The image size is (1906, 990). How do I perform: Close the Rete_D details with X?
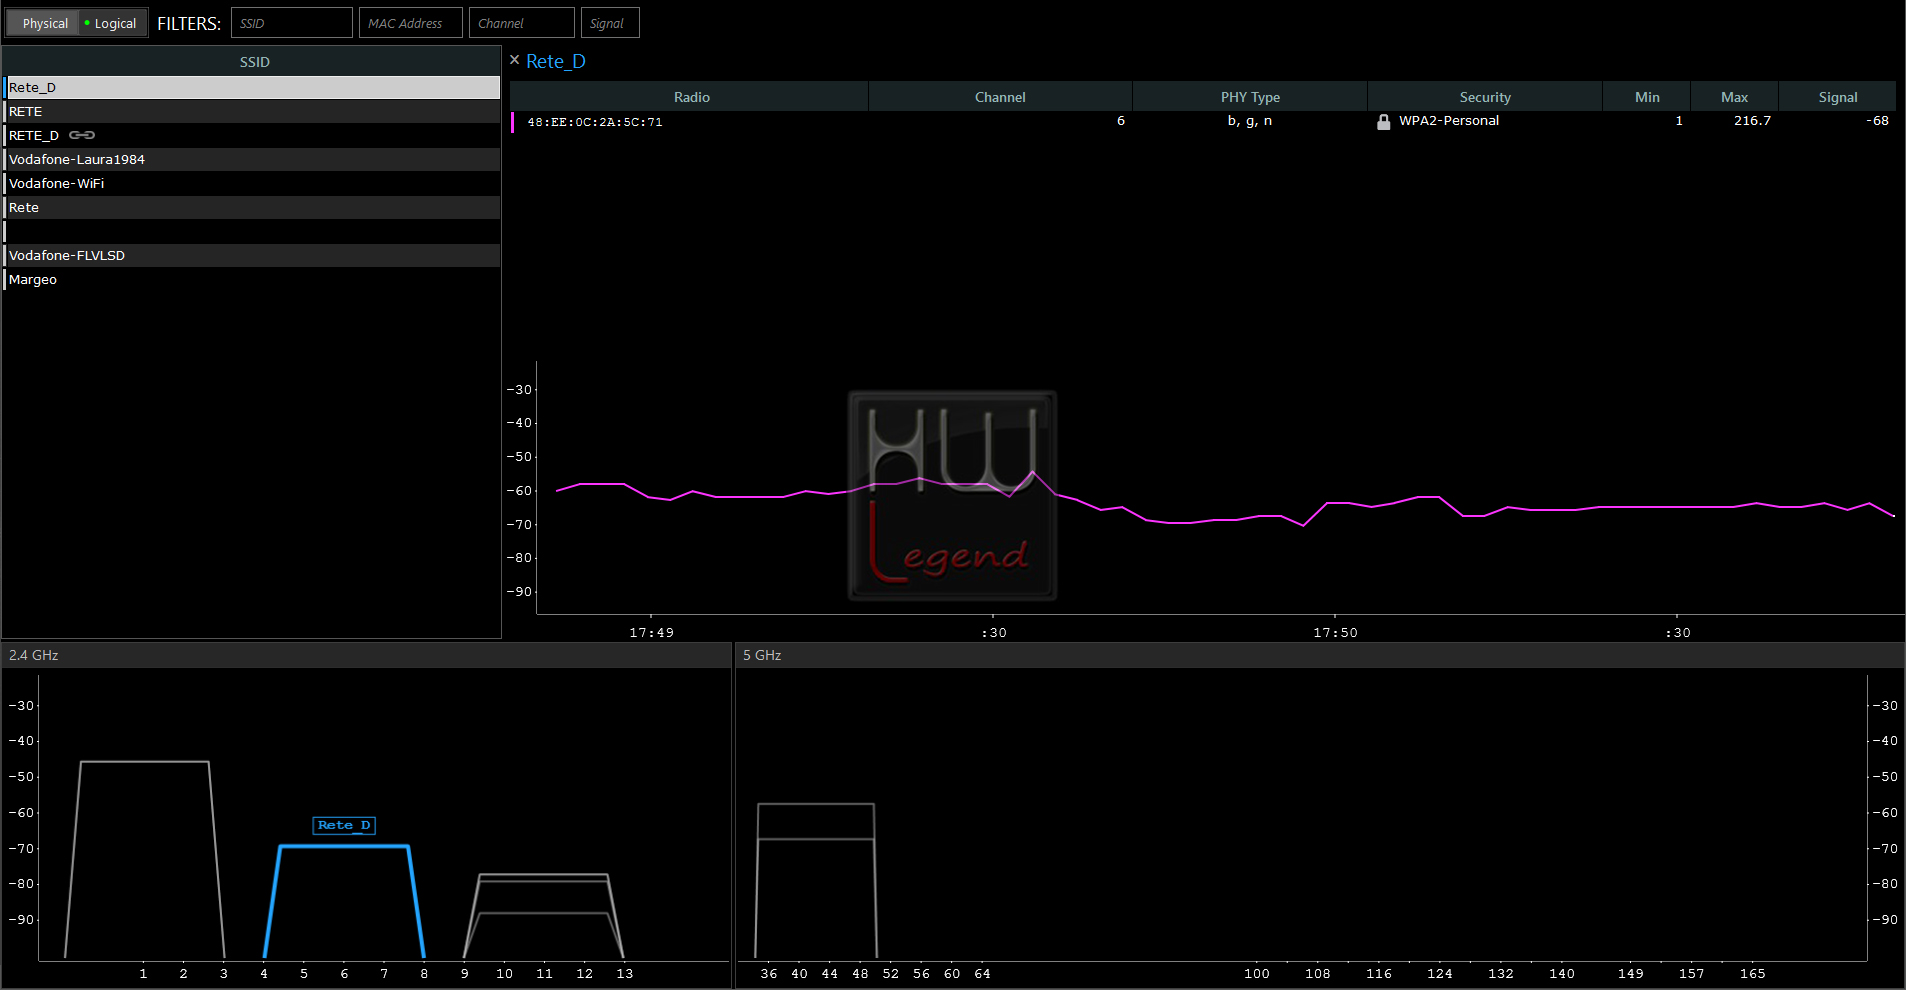point(515,60)
